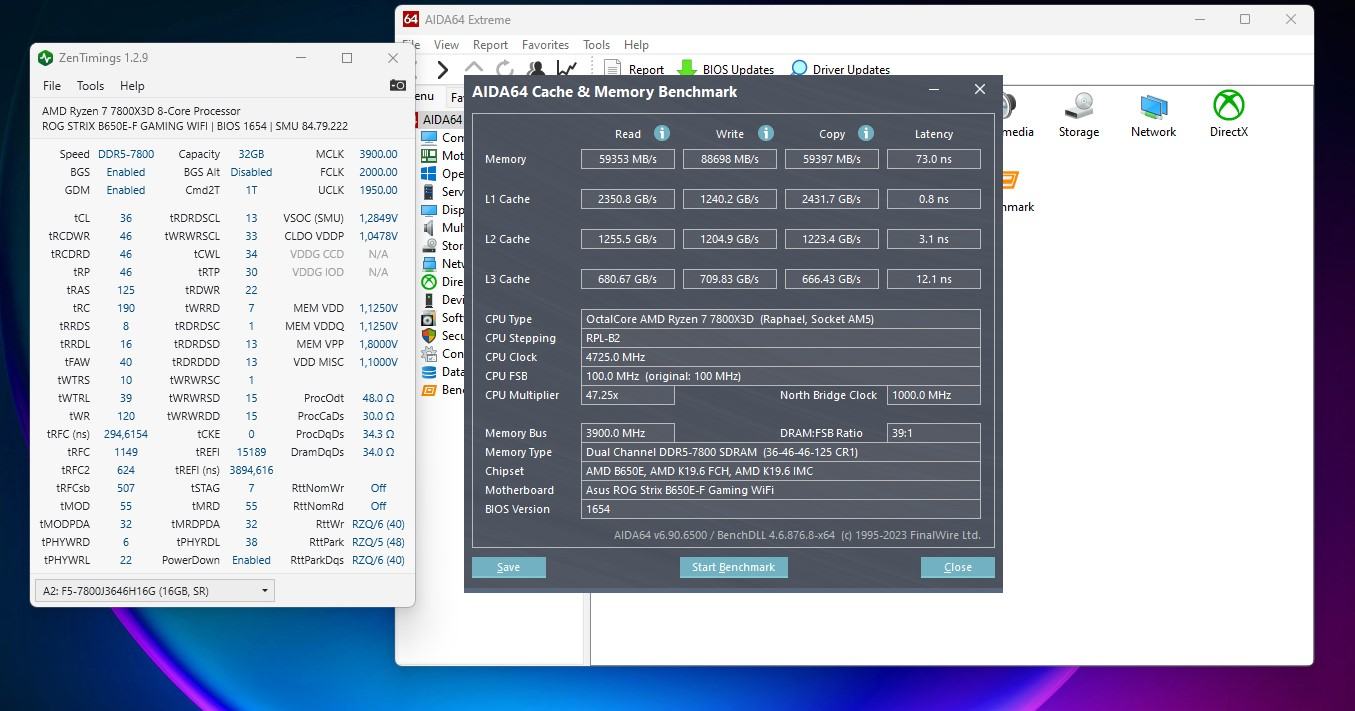Viewport: 1355px width, 711px height.
Task: Open ZenTimings File menu
Action: (x=52, y=86)
